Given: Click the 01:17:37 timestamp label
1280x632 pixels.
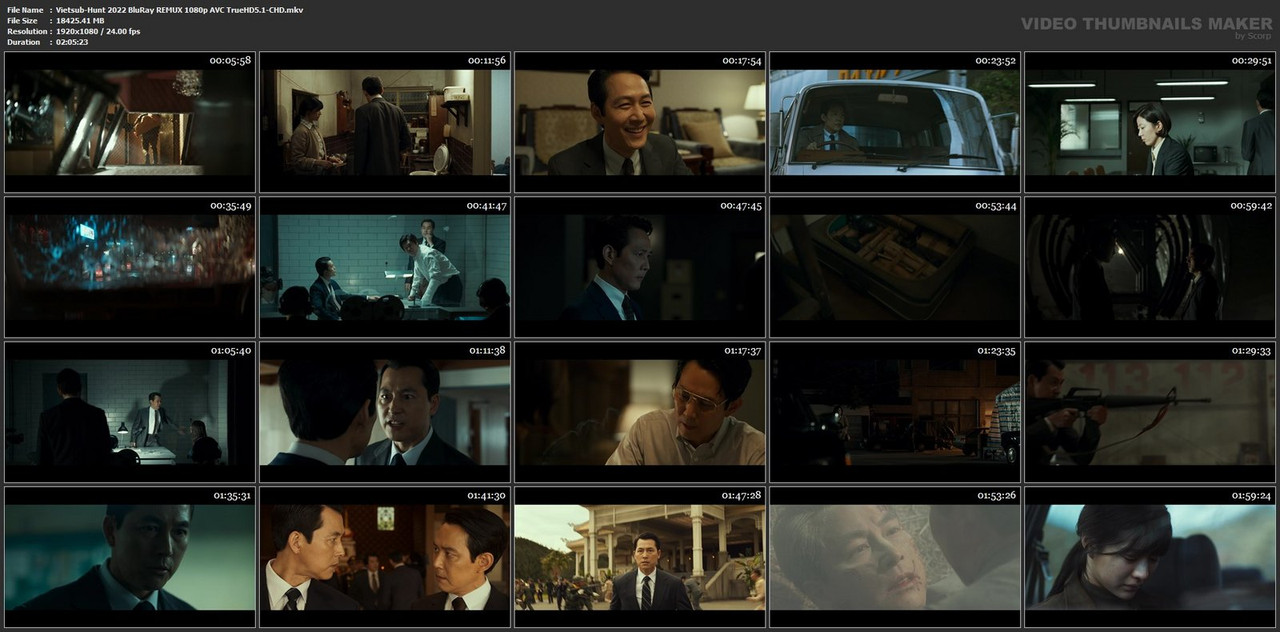Looking at the screenshot, I should [741, 351].
